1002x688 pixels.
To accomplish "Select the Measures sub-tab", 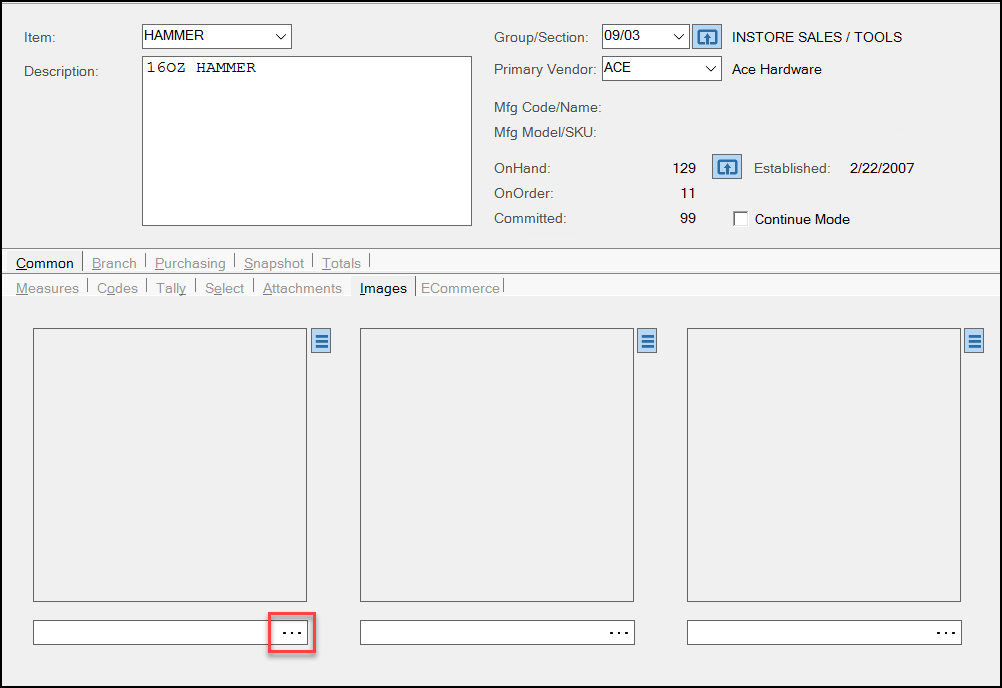I will 47,288.
